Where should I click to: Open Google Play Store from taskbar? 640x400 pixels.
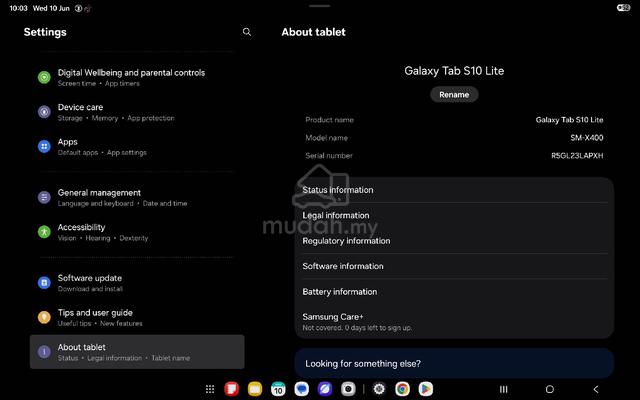(425, 389)
